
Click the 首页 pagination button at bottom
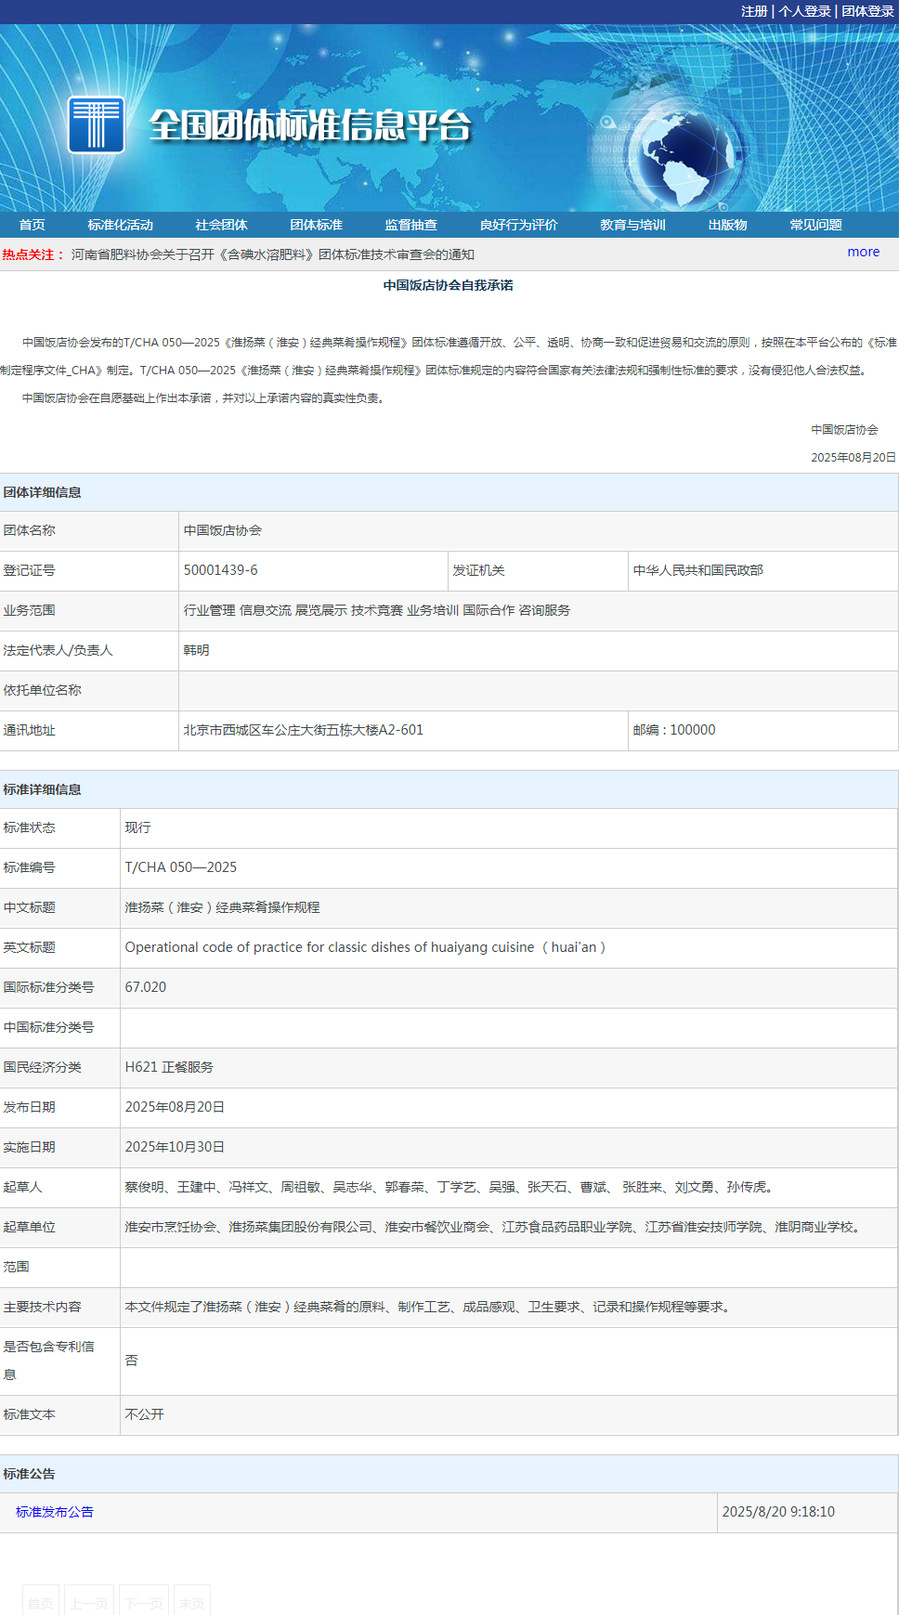click(41, 1602)
